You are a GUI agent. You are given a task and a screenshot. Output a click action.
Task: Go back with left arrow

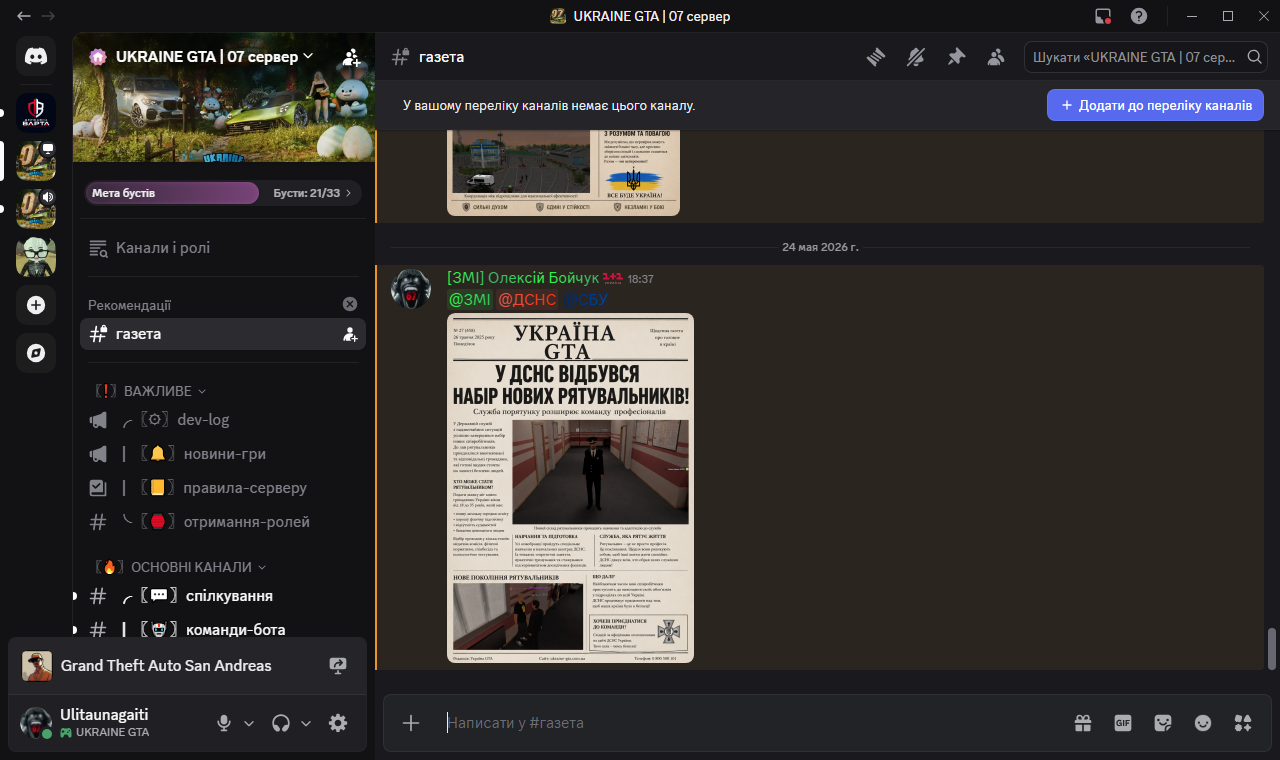point(24,16)
